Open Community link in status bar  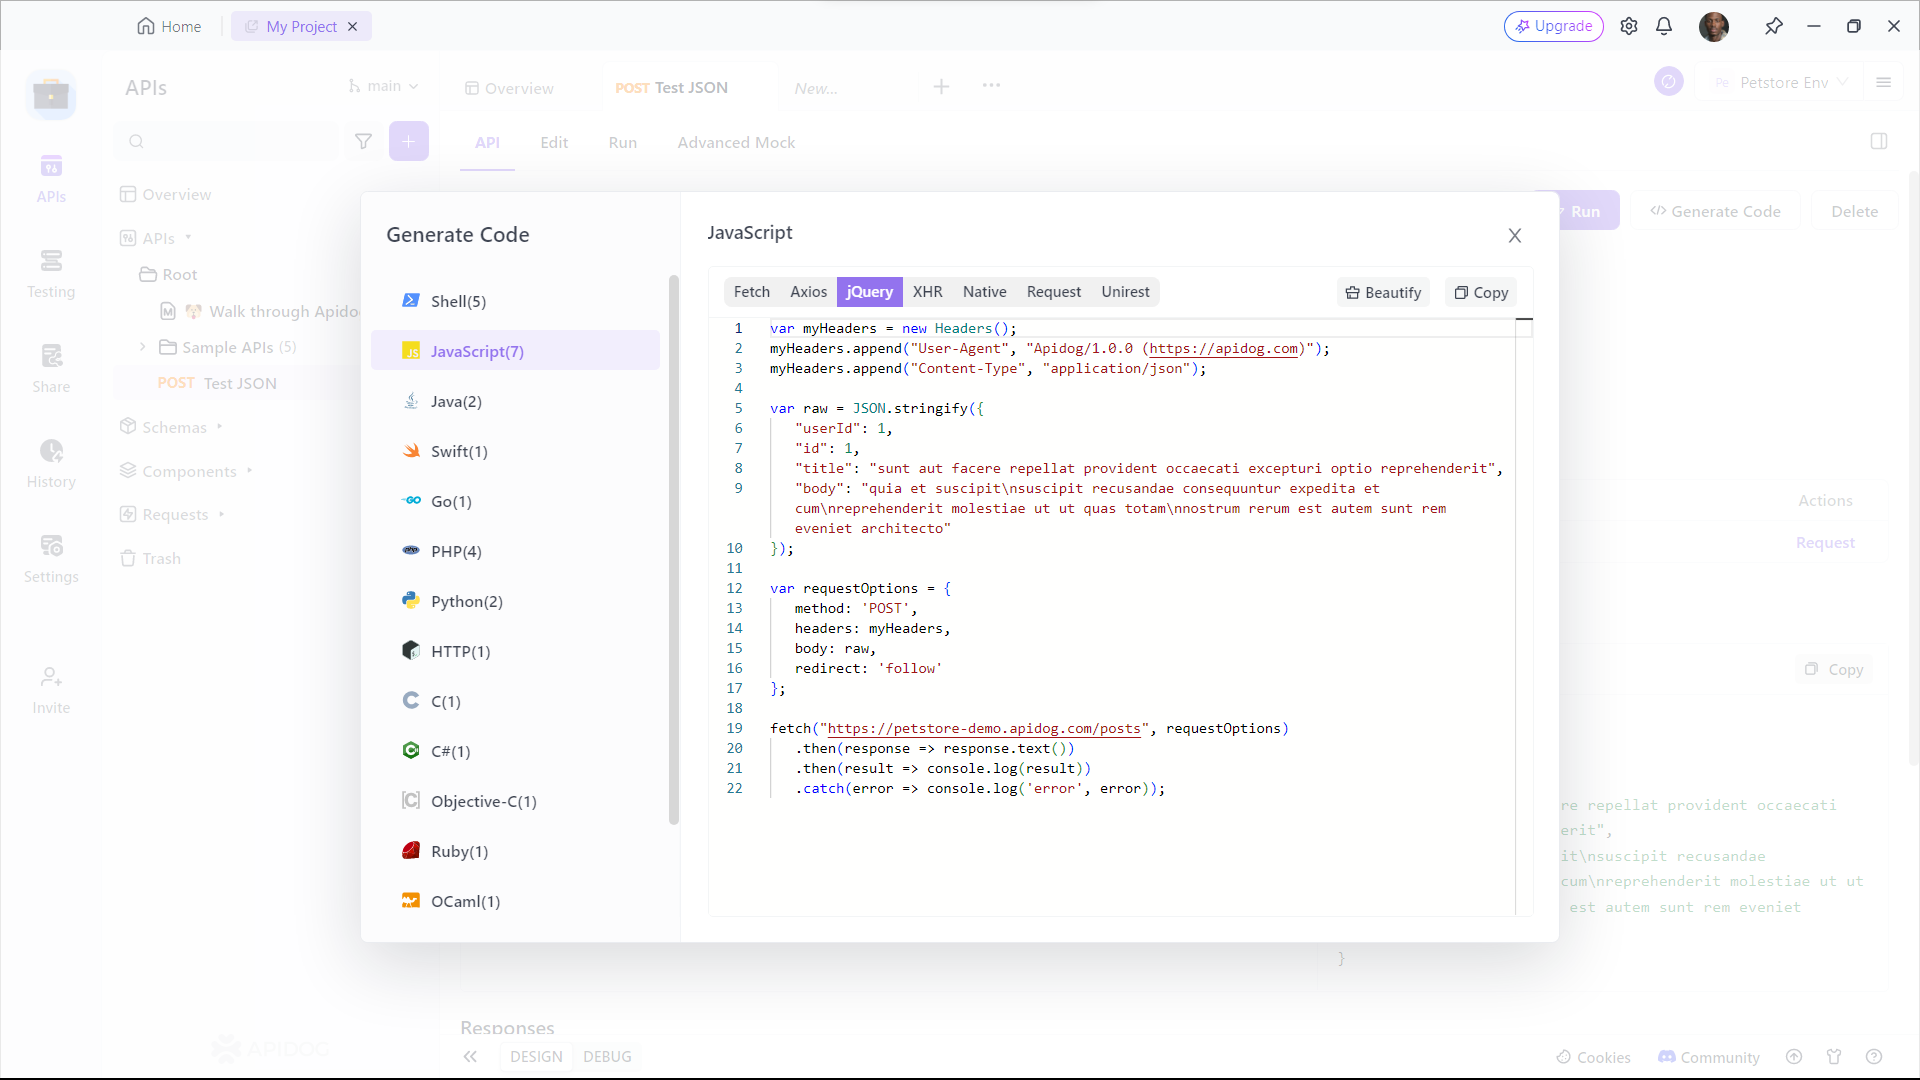pos(1709,1057)
